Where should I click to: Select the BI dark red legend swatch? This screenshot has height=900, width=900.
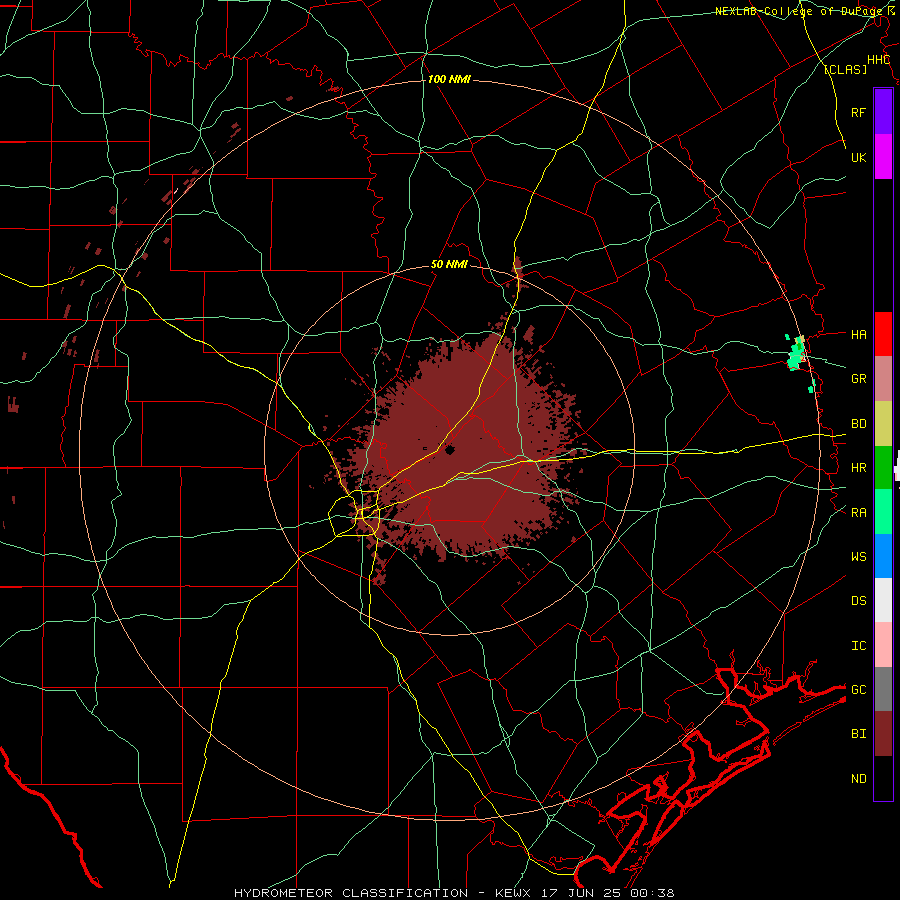click(x=883, y=734)
